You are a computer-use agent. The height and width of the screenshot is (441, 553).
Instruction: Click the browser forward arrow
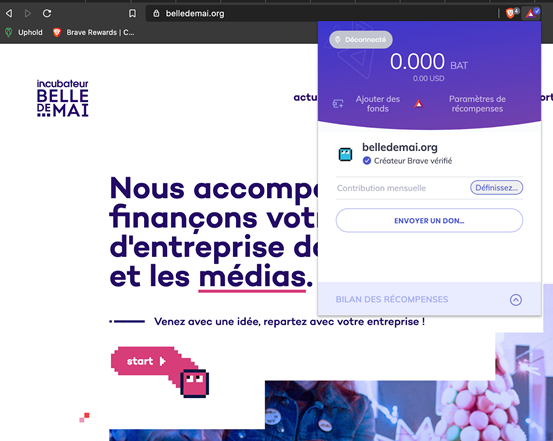click(28, 13)
